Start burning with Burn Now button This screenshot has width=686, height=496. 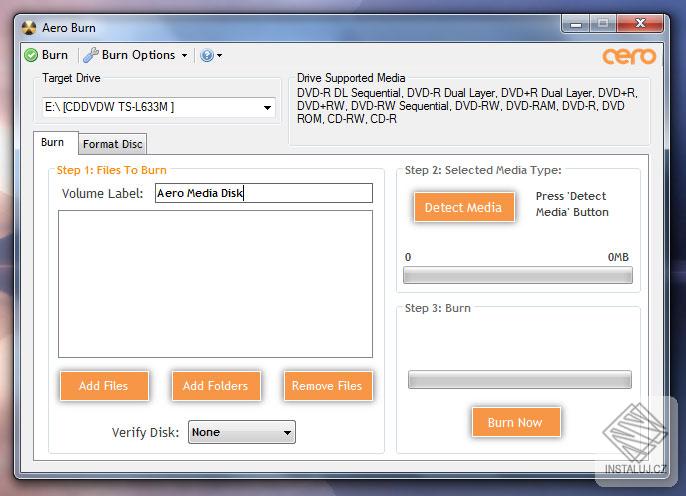(516, 423)
